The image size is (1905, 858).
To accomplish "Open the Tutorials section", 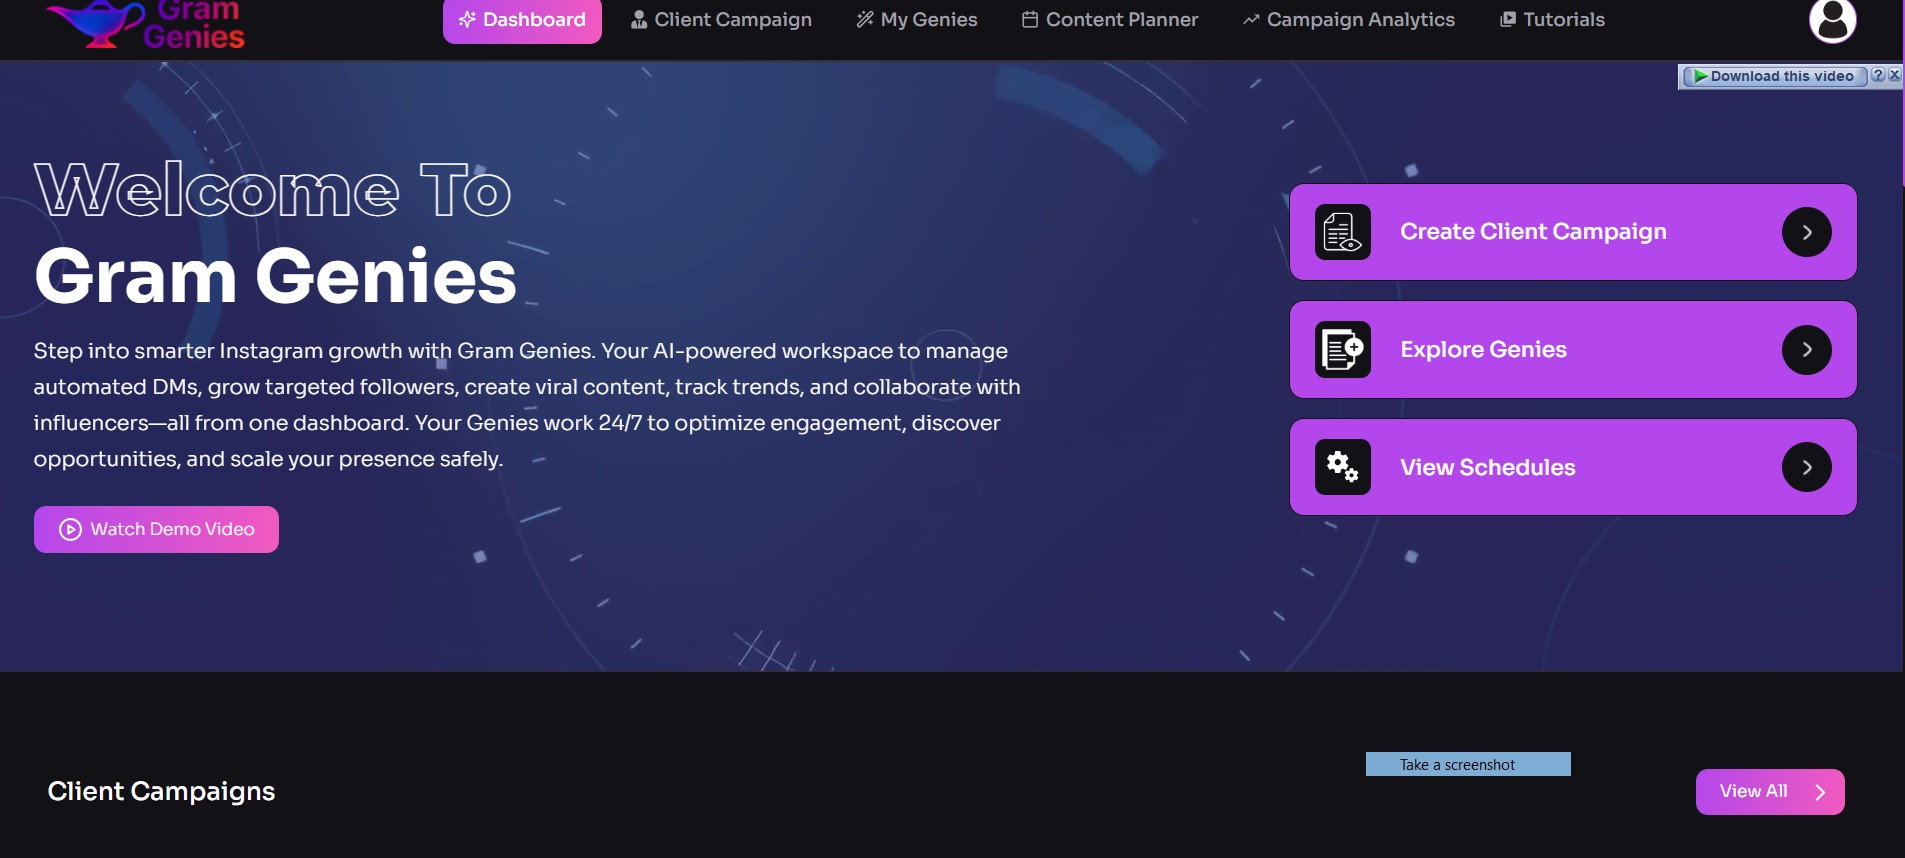I will pos(1552,20).
